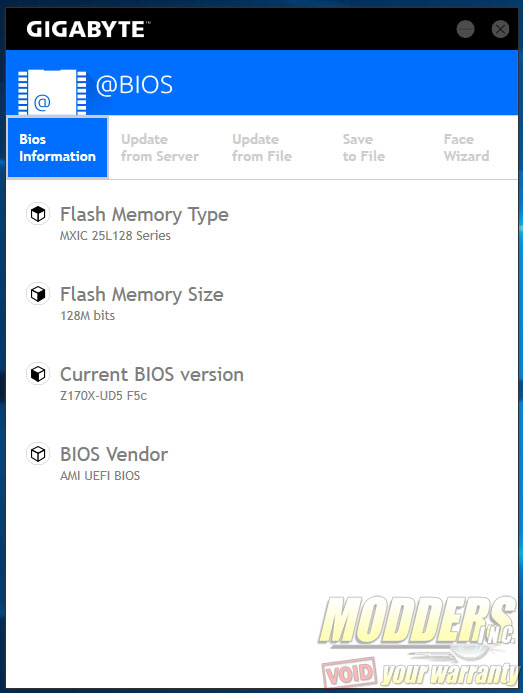This screenshot has height=693, width=523.
Task: Open the Update from Server tab
Action: (x=160, y=147)
